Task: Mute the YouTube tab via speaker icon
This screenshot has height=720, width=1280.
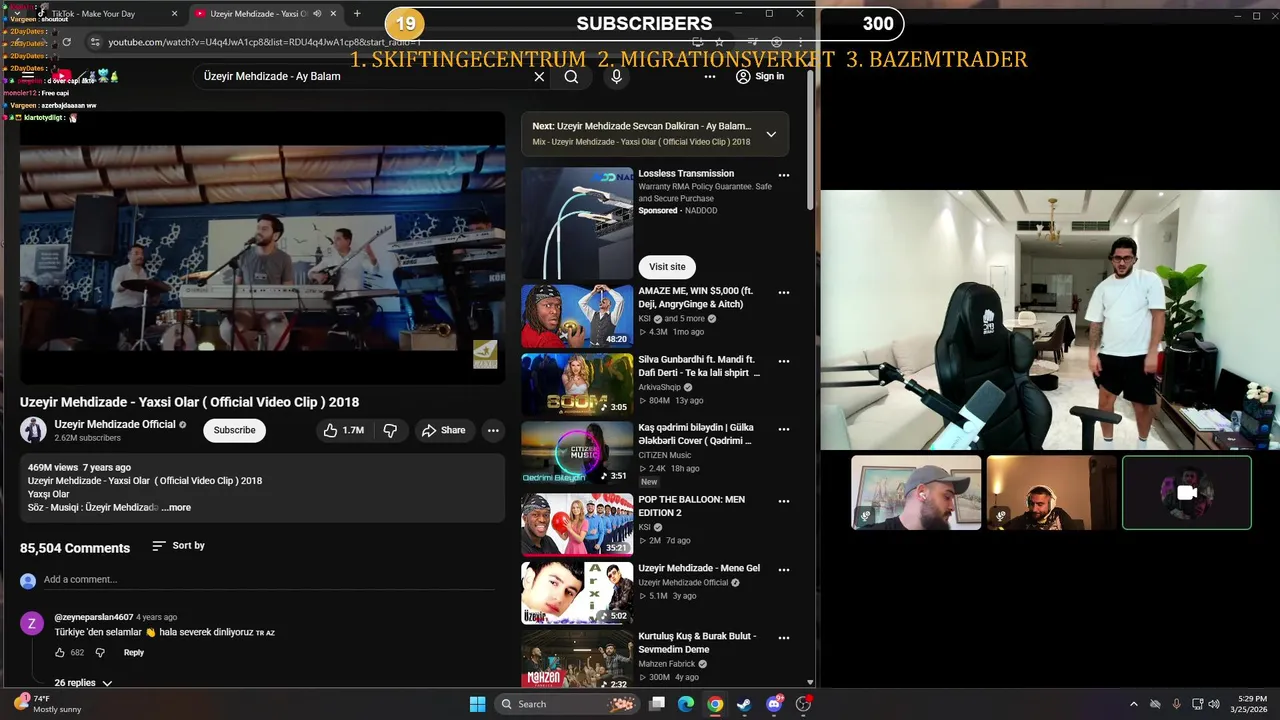Action: tap(317, 14)
